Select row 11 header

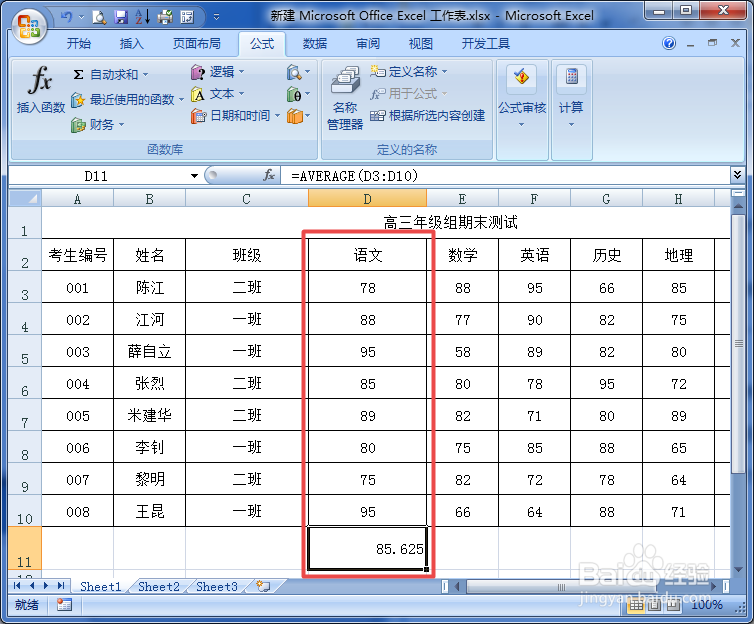[25, 549]
